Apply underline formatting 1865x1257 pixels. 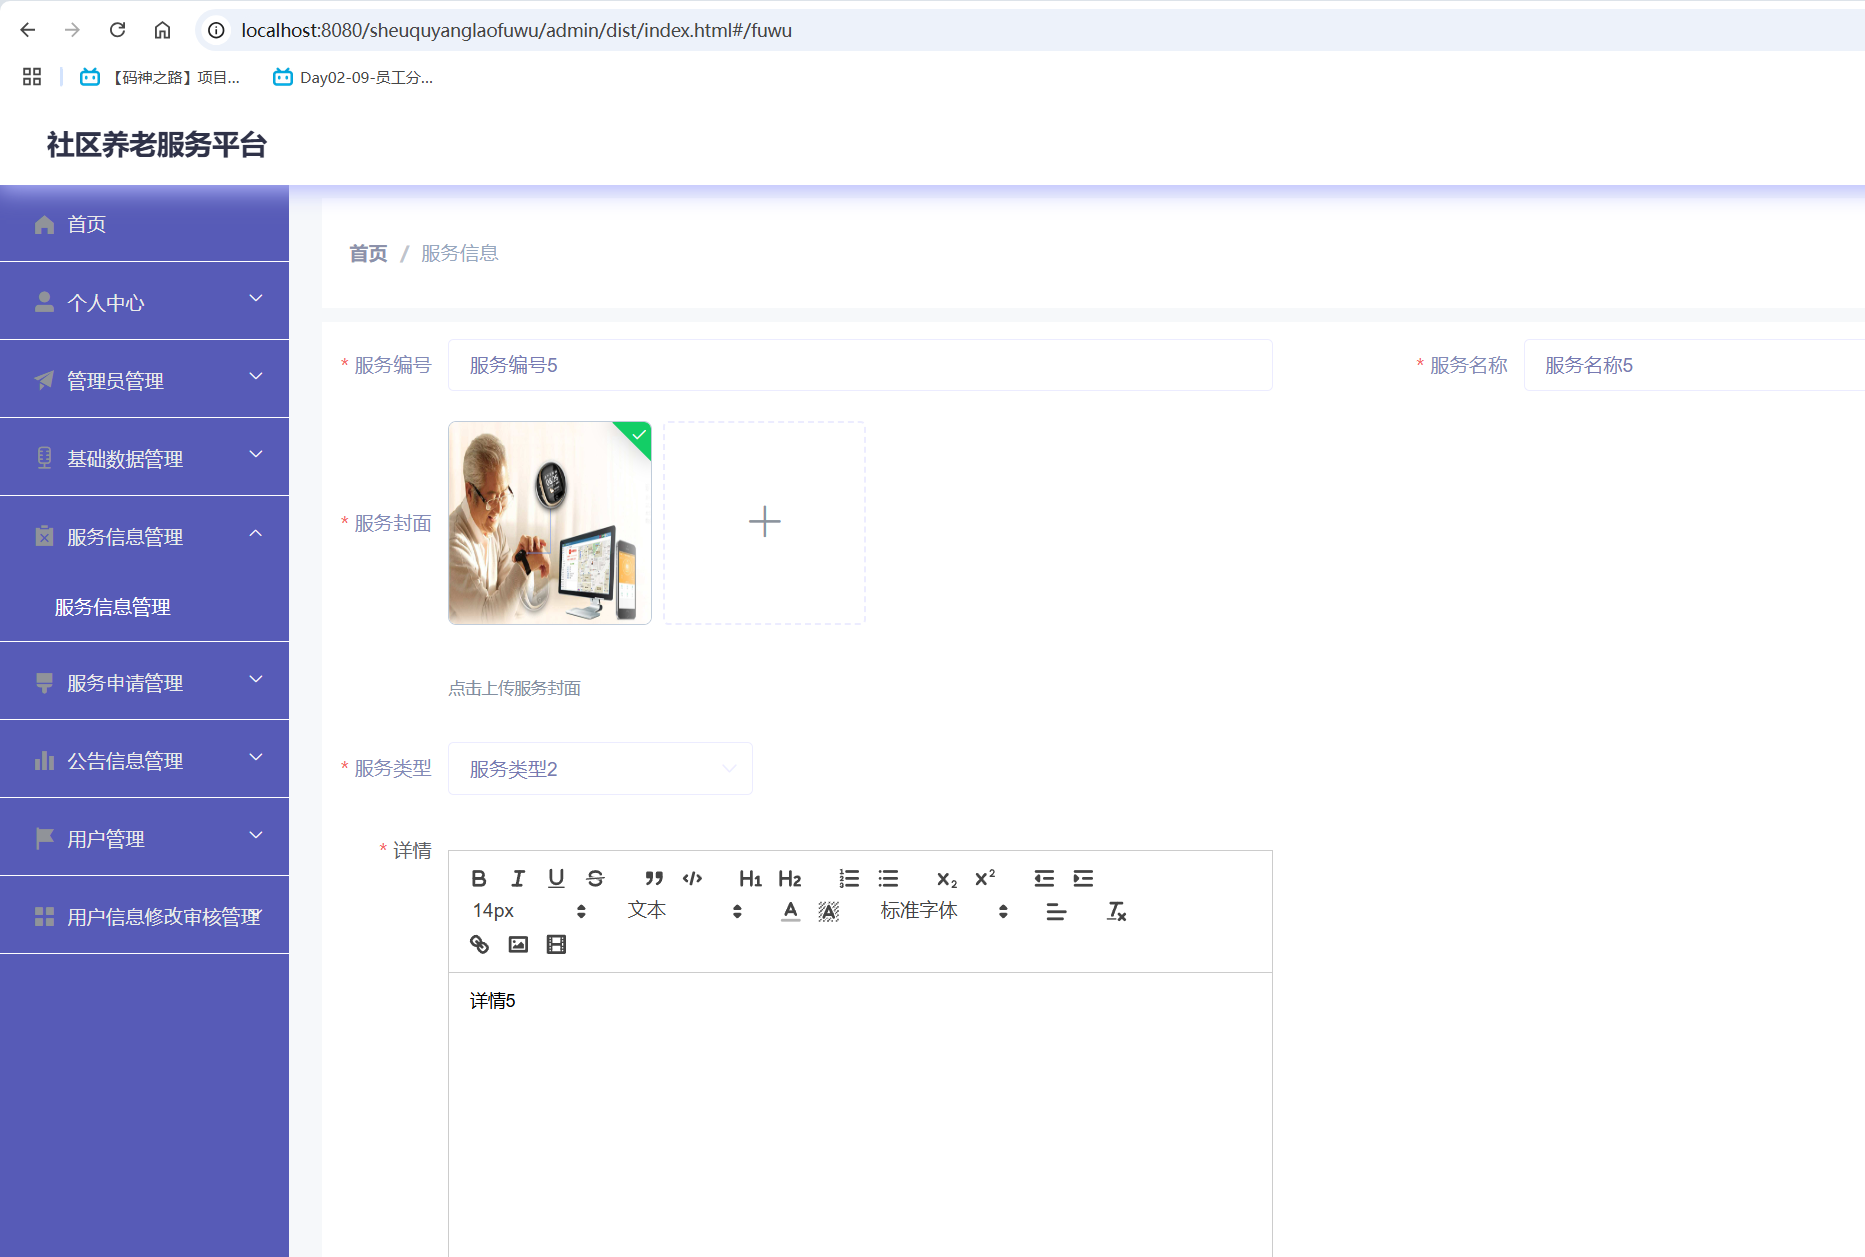click(x=556, y=878)
